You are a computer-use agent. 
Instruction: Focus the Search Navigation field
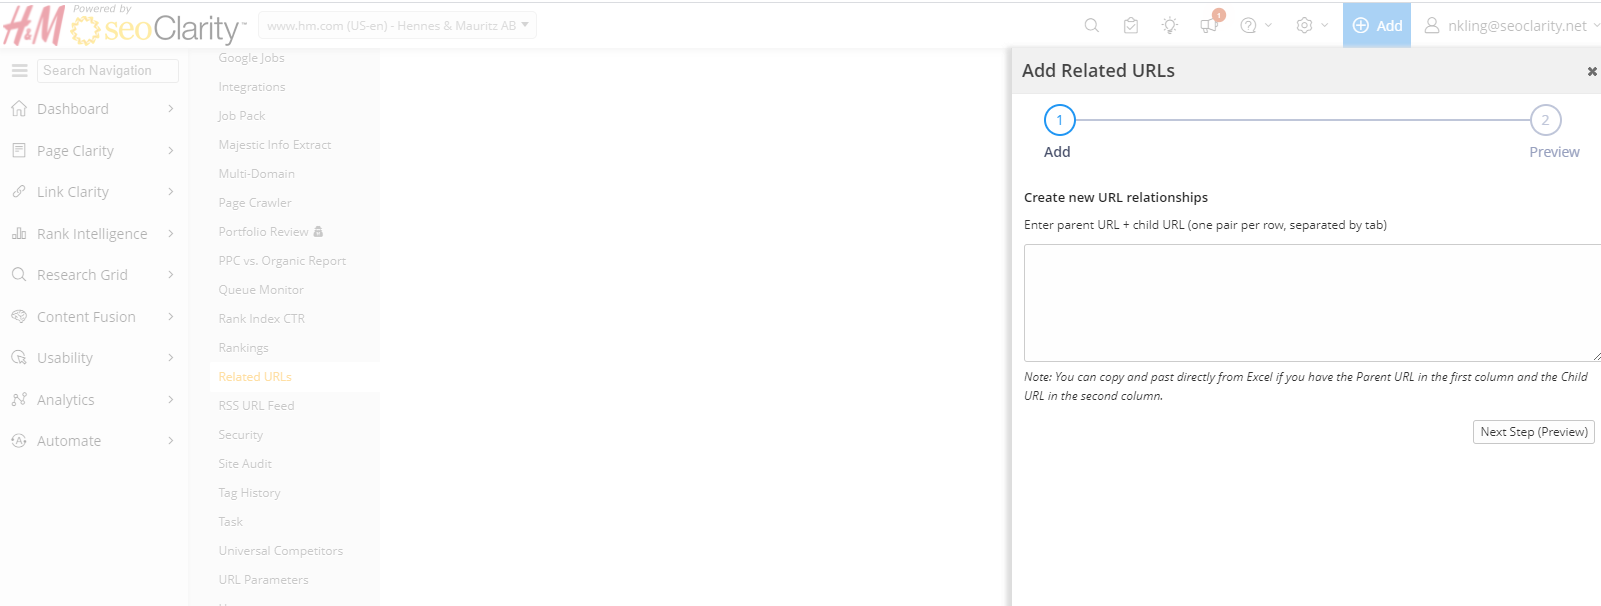[x=108, y=71]
